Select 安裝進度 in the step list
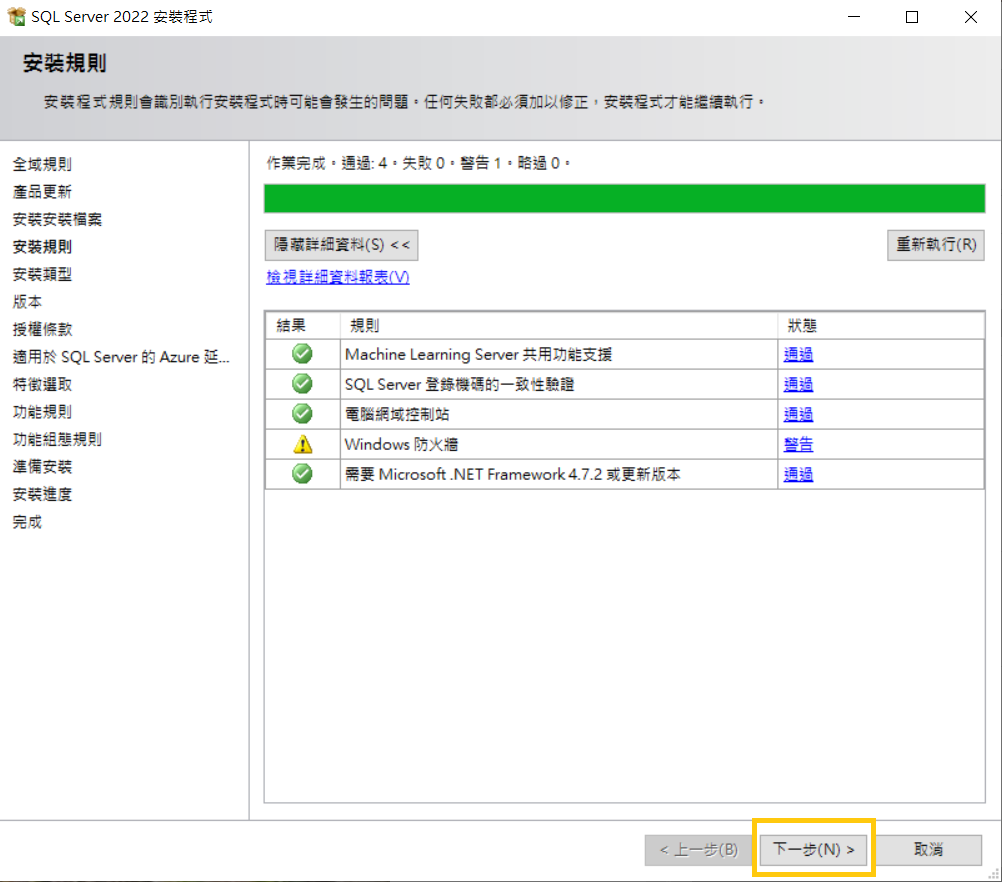The width and height of the screenshot is (1002, 882). [x=42, y=494]
